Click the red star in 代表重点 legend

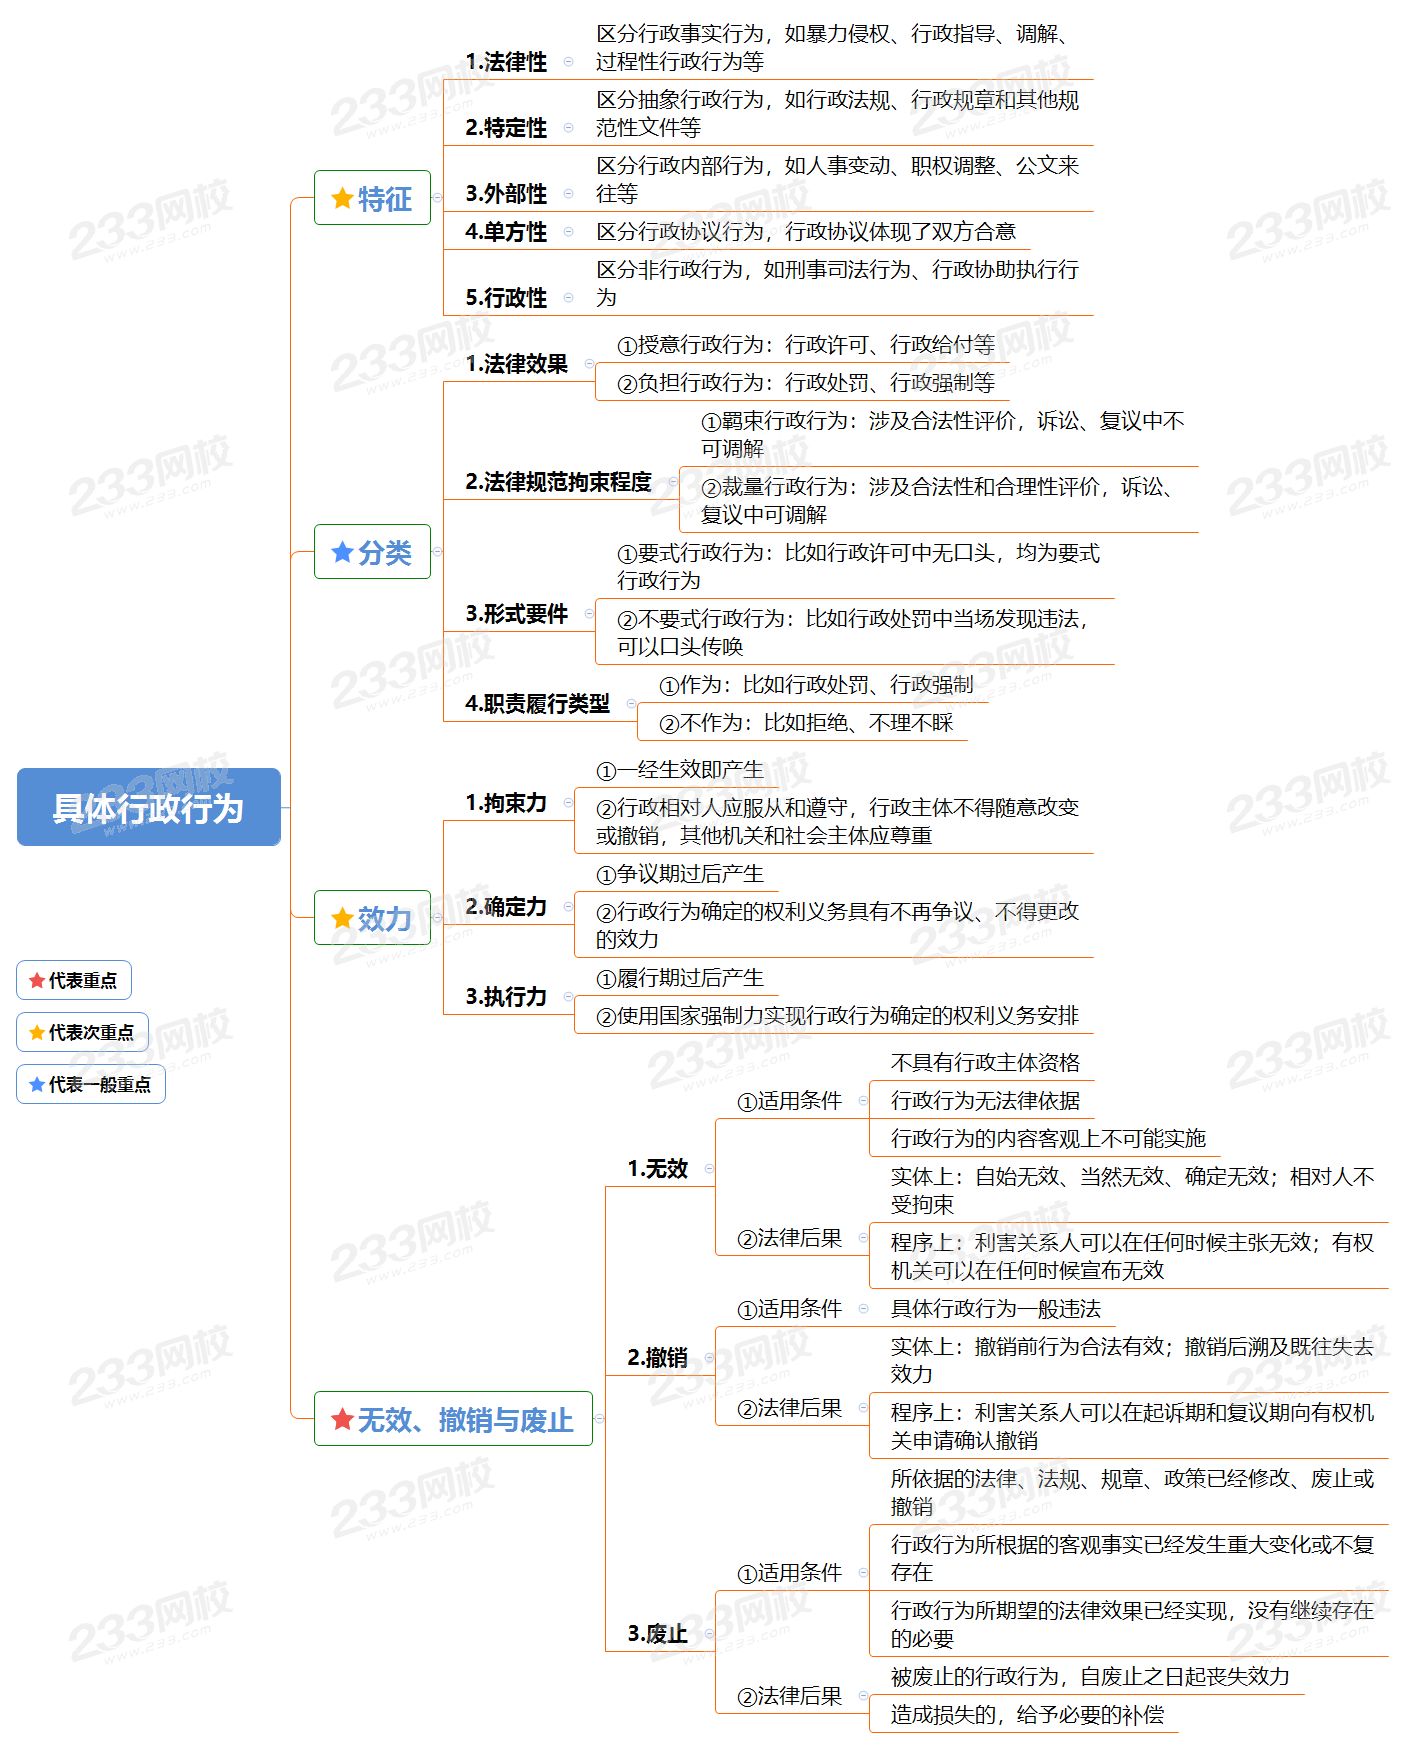pos(37,981)
